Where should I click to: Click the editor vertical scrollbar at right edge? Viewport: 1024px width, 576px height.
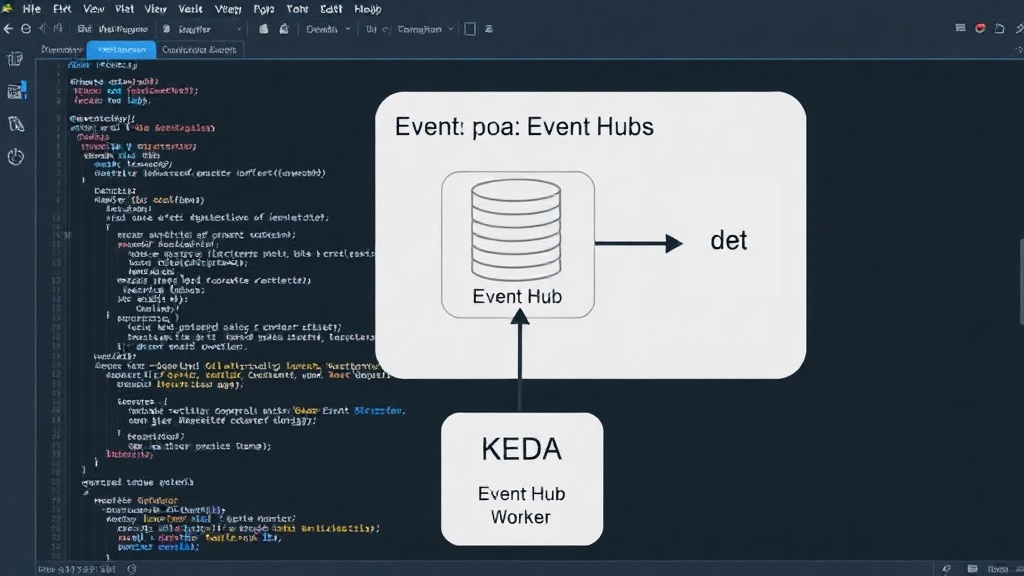click(1021, 281)
